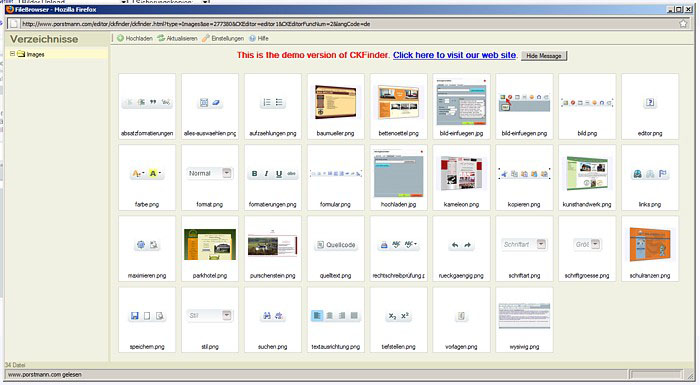Select the baumueller.png thumbnail
Image resolution: width=700 pixels, height=385 pixels.
click(336, 106)
